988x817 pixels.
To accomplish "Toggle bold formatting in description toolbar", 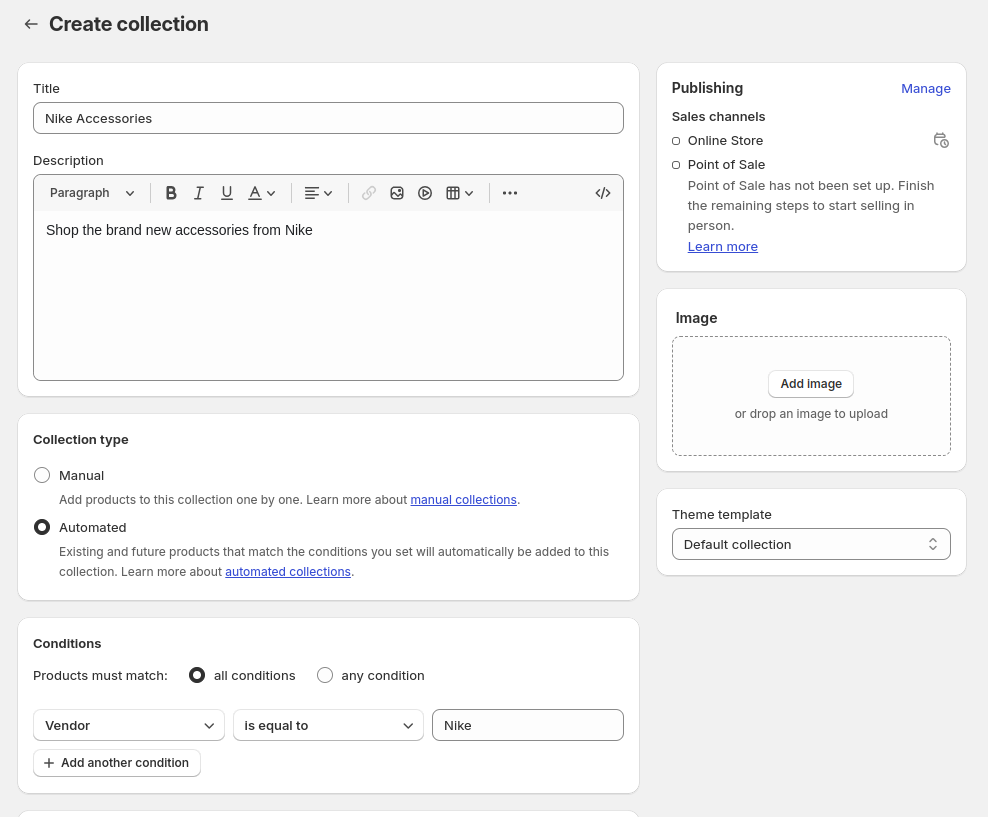I will (171, 193).
